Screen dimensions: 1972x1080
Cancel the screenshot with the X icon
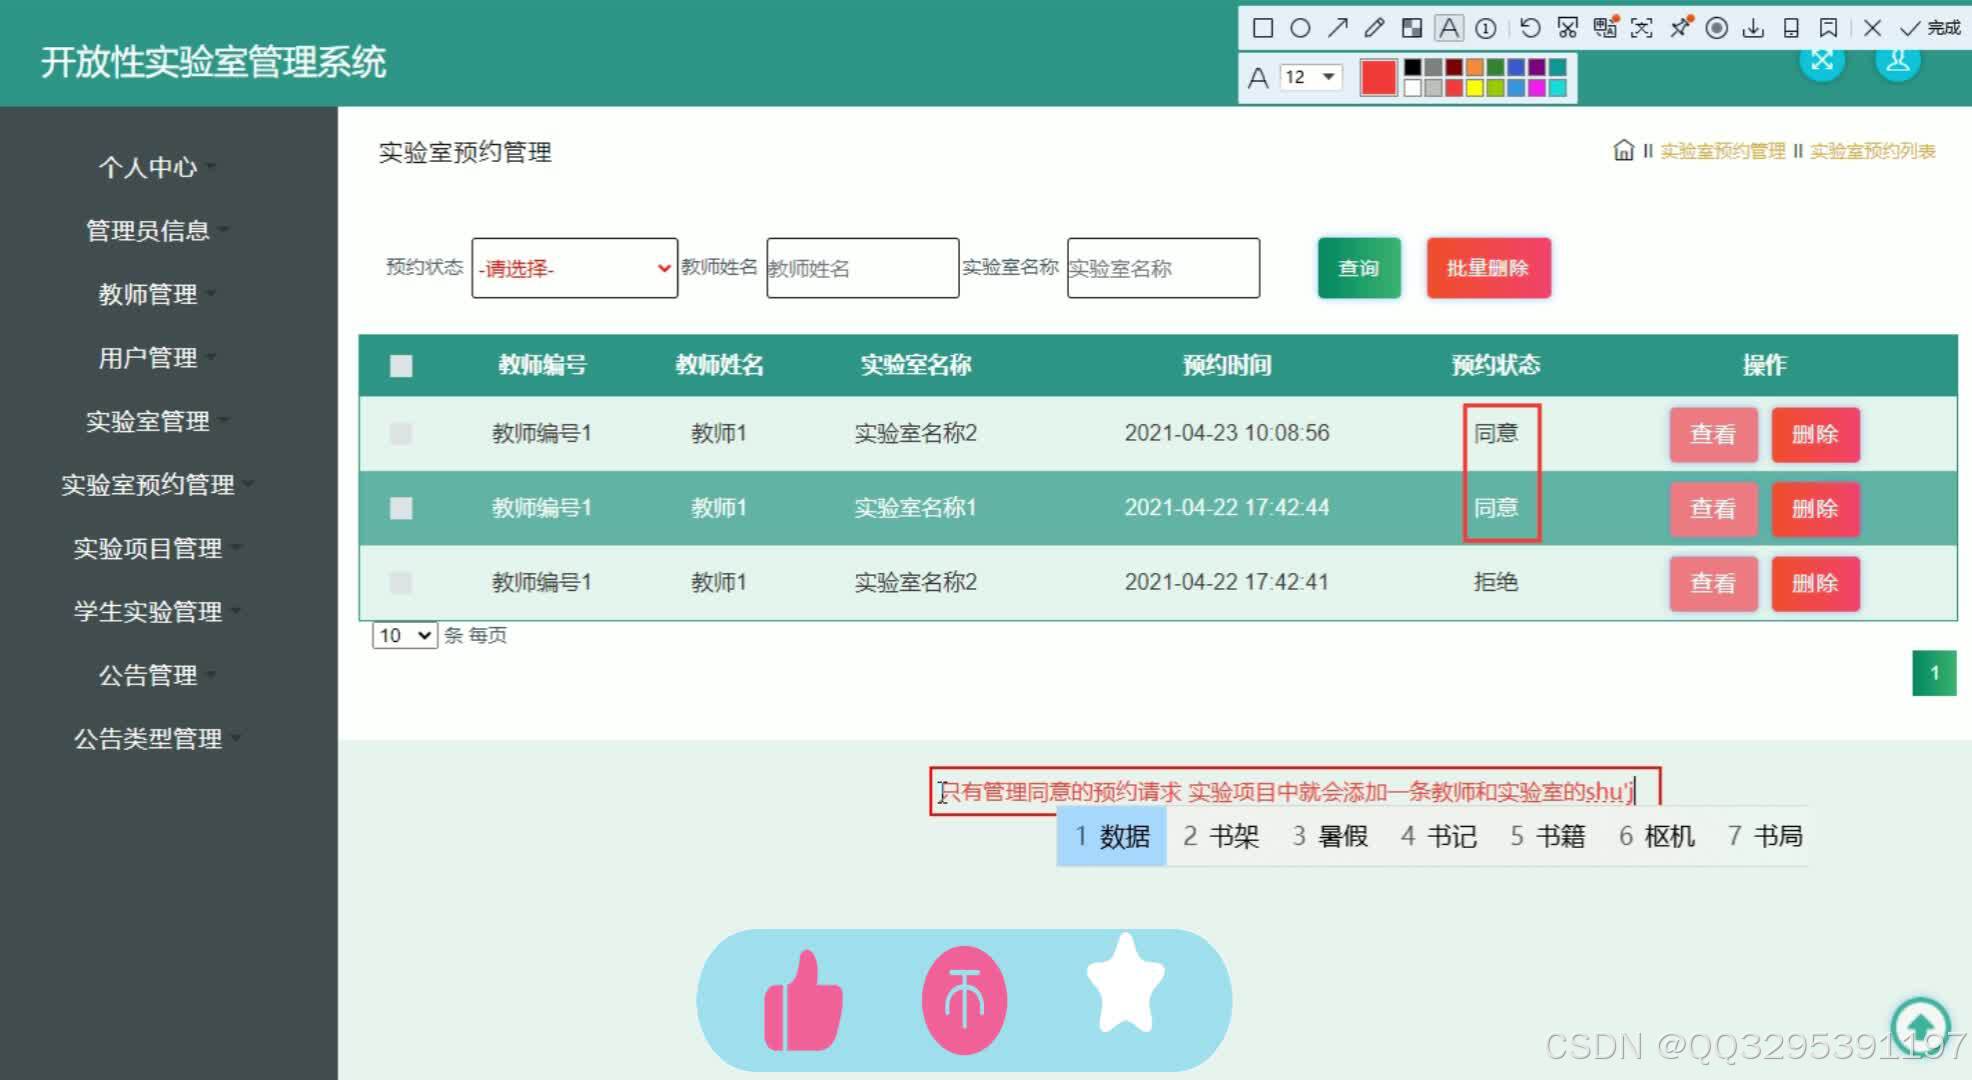click(x=1873, y=28)
